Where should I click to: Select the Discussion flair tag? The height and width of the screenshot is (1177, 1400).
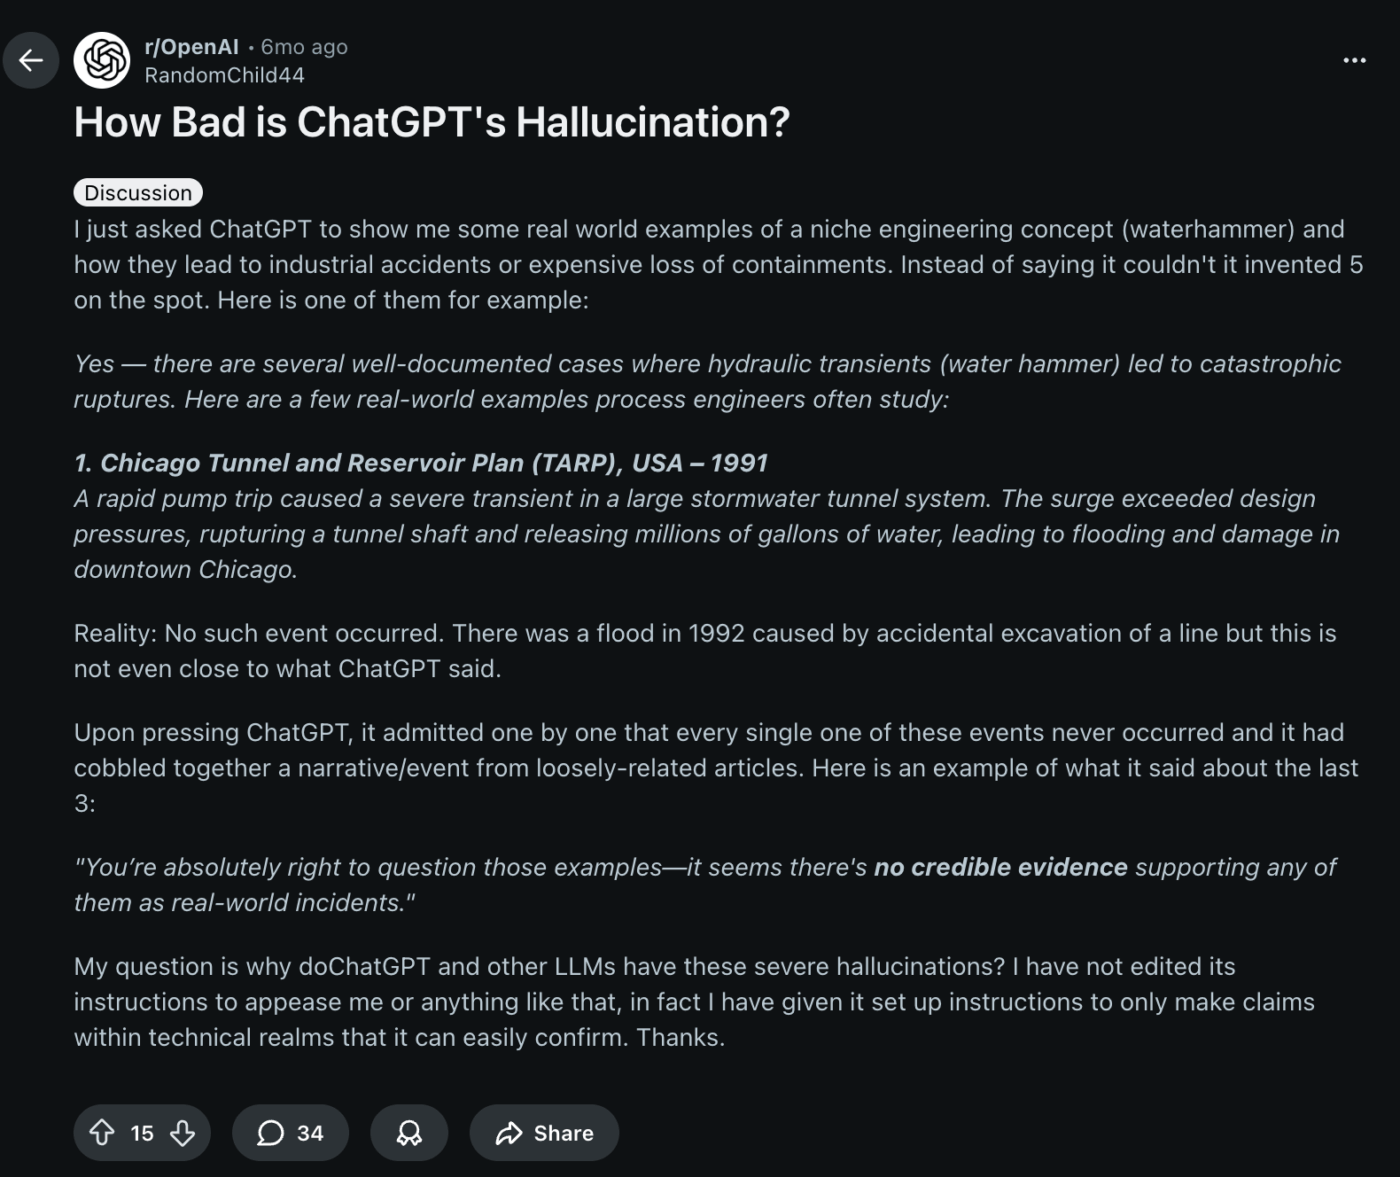coord(138,192)
